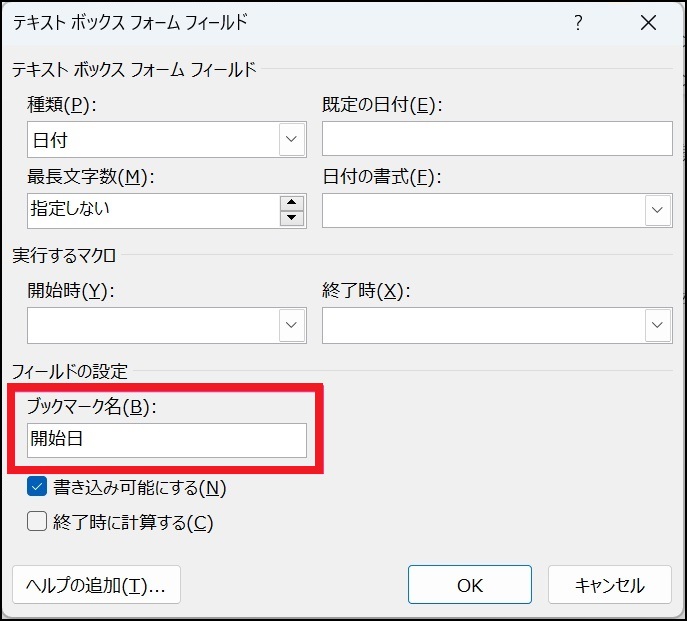Viewport: 687px width, 621px height.
Task: Click the help question mark icon
Action: click(x=578, y=22)
